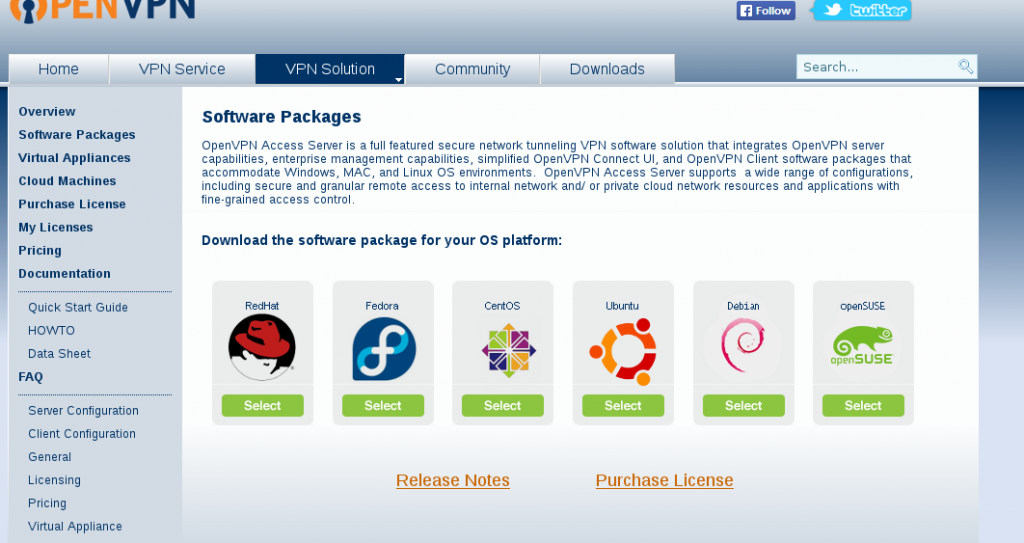Image resolution: width=1024 pixels, height=543 pixels.
Task: Click Select under openSUSE
Action: pos(863,406)
